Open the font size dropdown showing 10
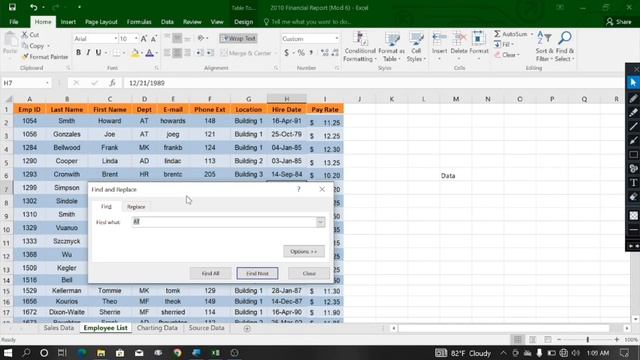This screenshot has width=640, height=360. (136, 39)
